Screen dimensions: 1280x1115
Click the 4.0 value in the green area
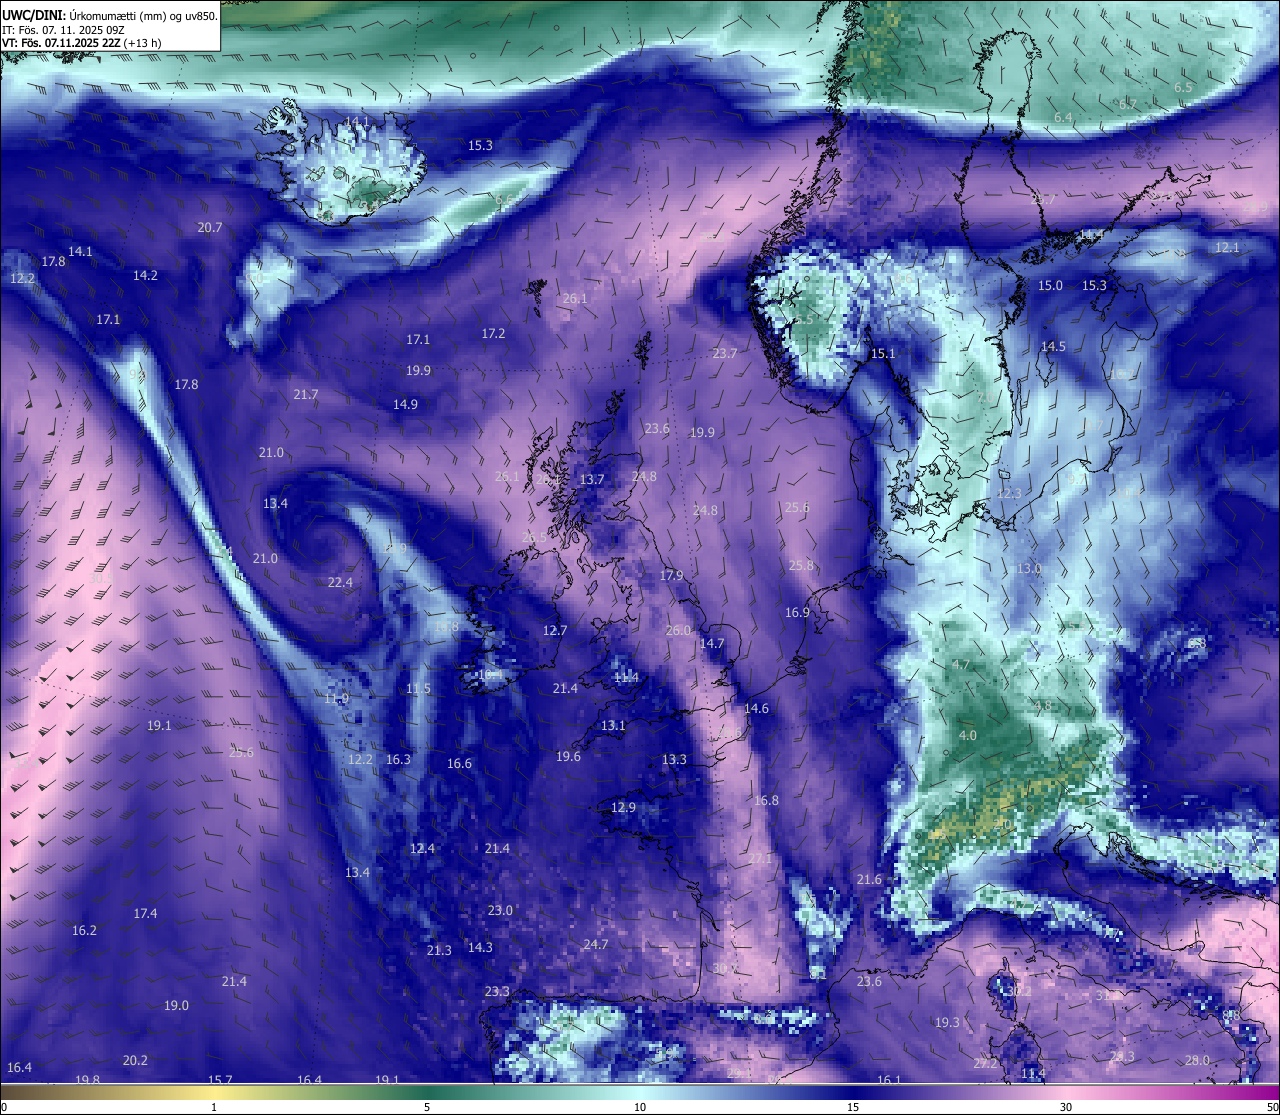pyautogui.click(x=968, y=736)
